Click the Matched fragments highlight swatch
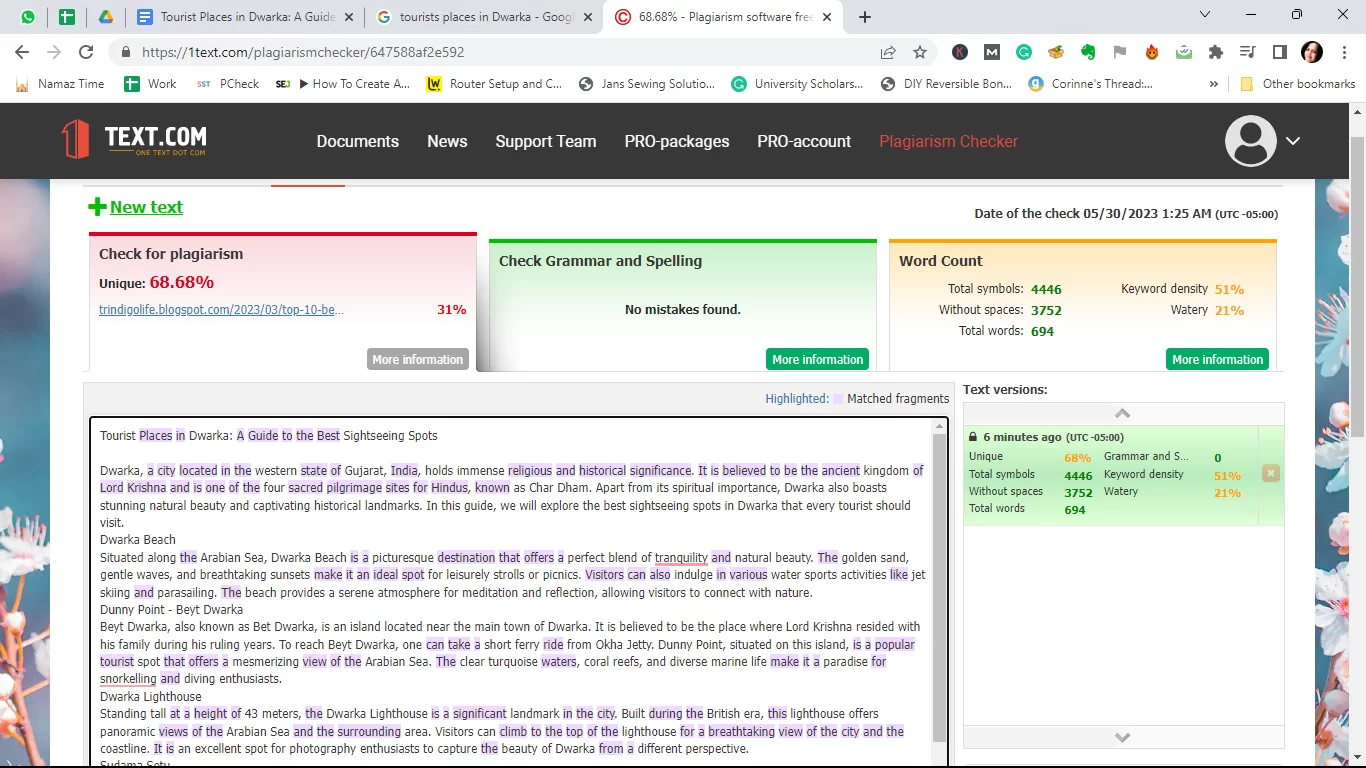 click(x=838, y=398)
